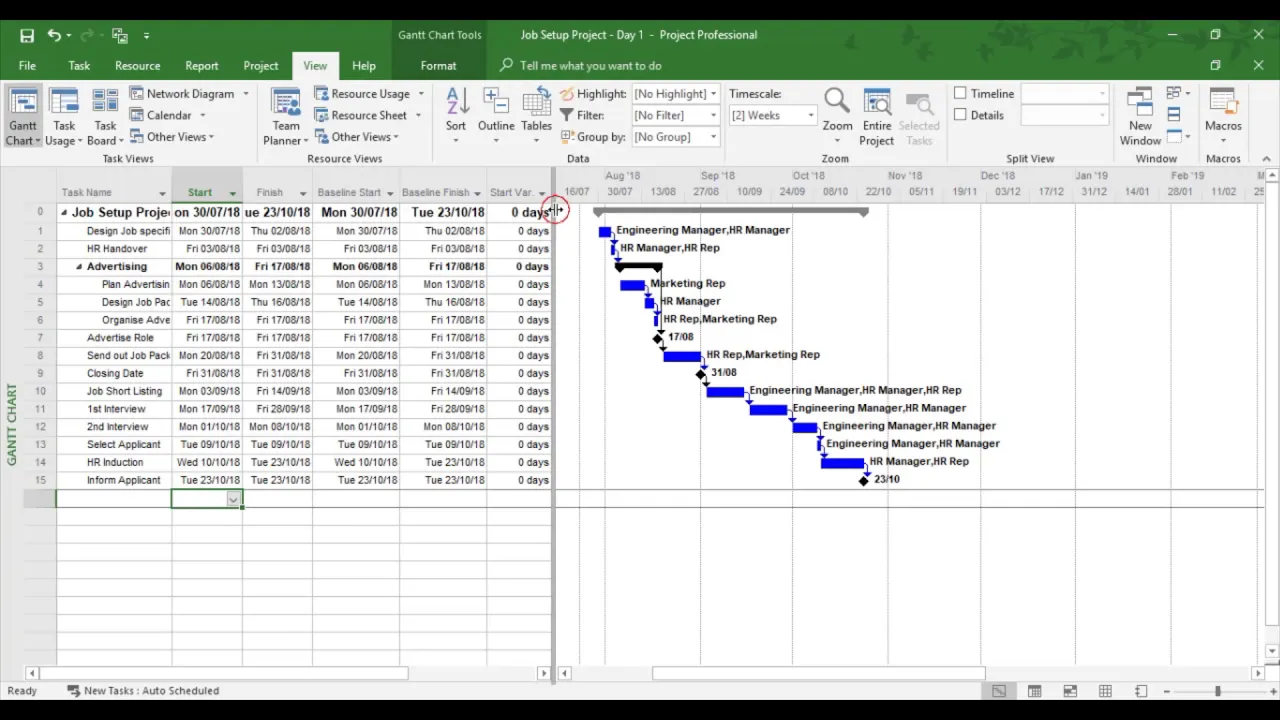The width and height of the screenshot is (1280, 720).
Task: Select the HR Induction task name cell
Action: click(x=113, y=462)
